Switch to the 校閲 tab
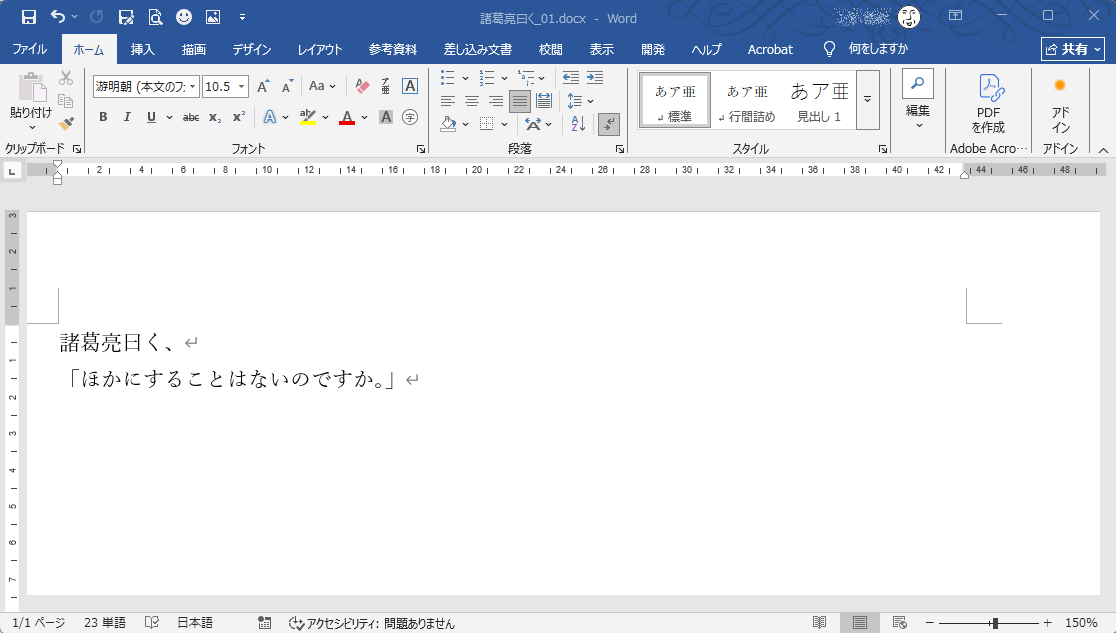The height and width of the screenshot is (633, 1116). 550,49
